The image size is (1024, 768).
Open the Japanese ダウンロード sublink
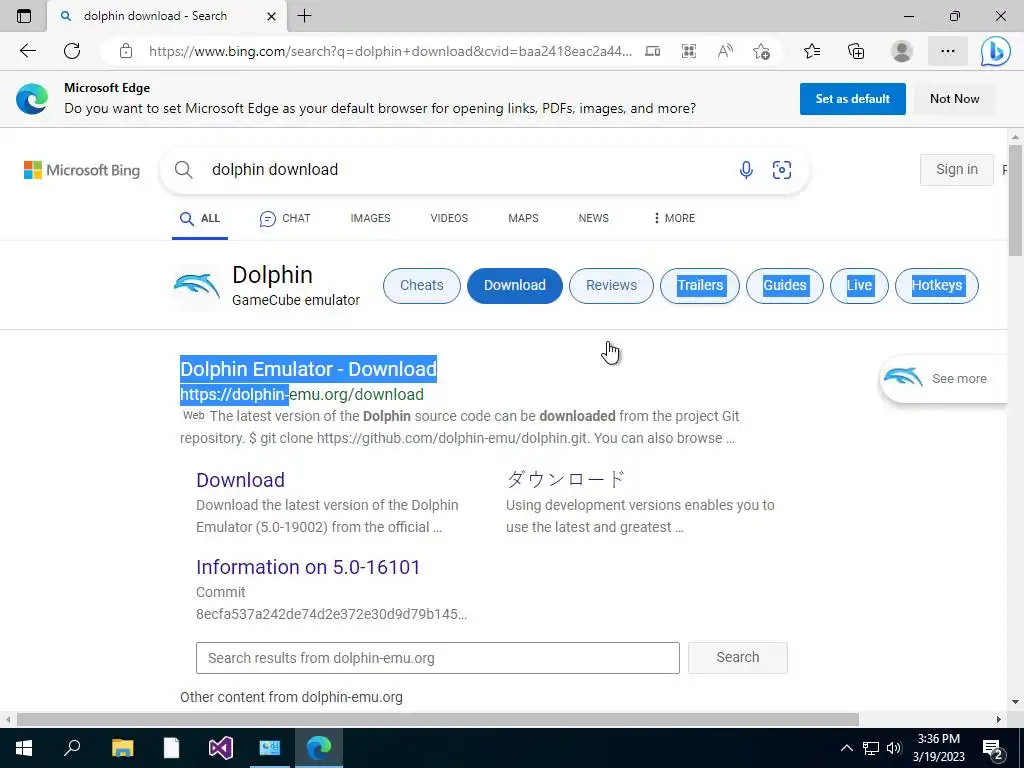pyautogui.click(x=566, y=479)
